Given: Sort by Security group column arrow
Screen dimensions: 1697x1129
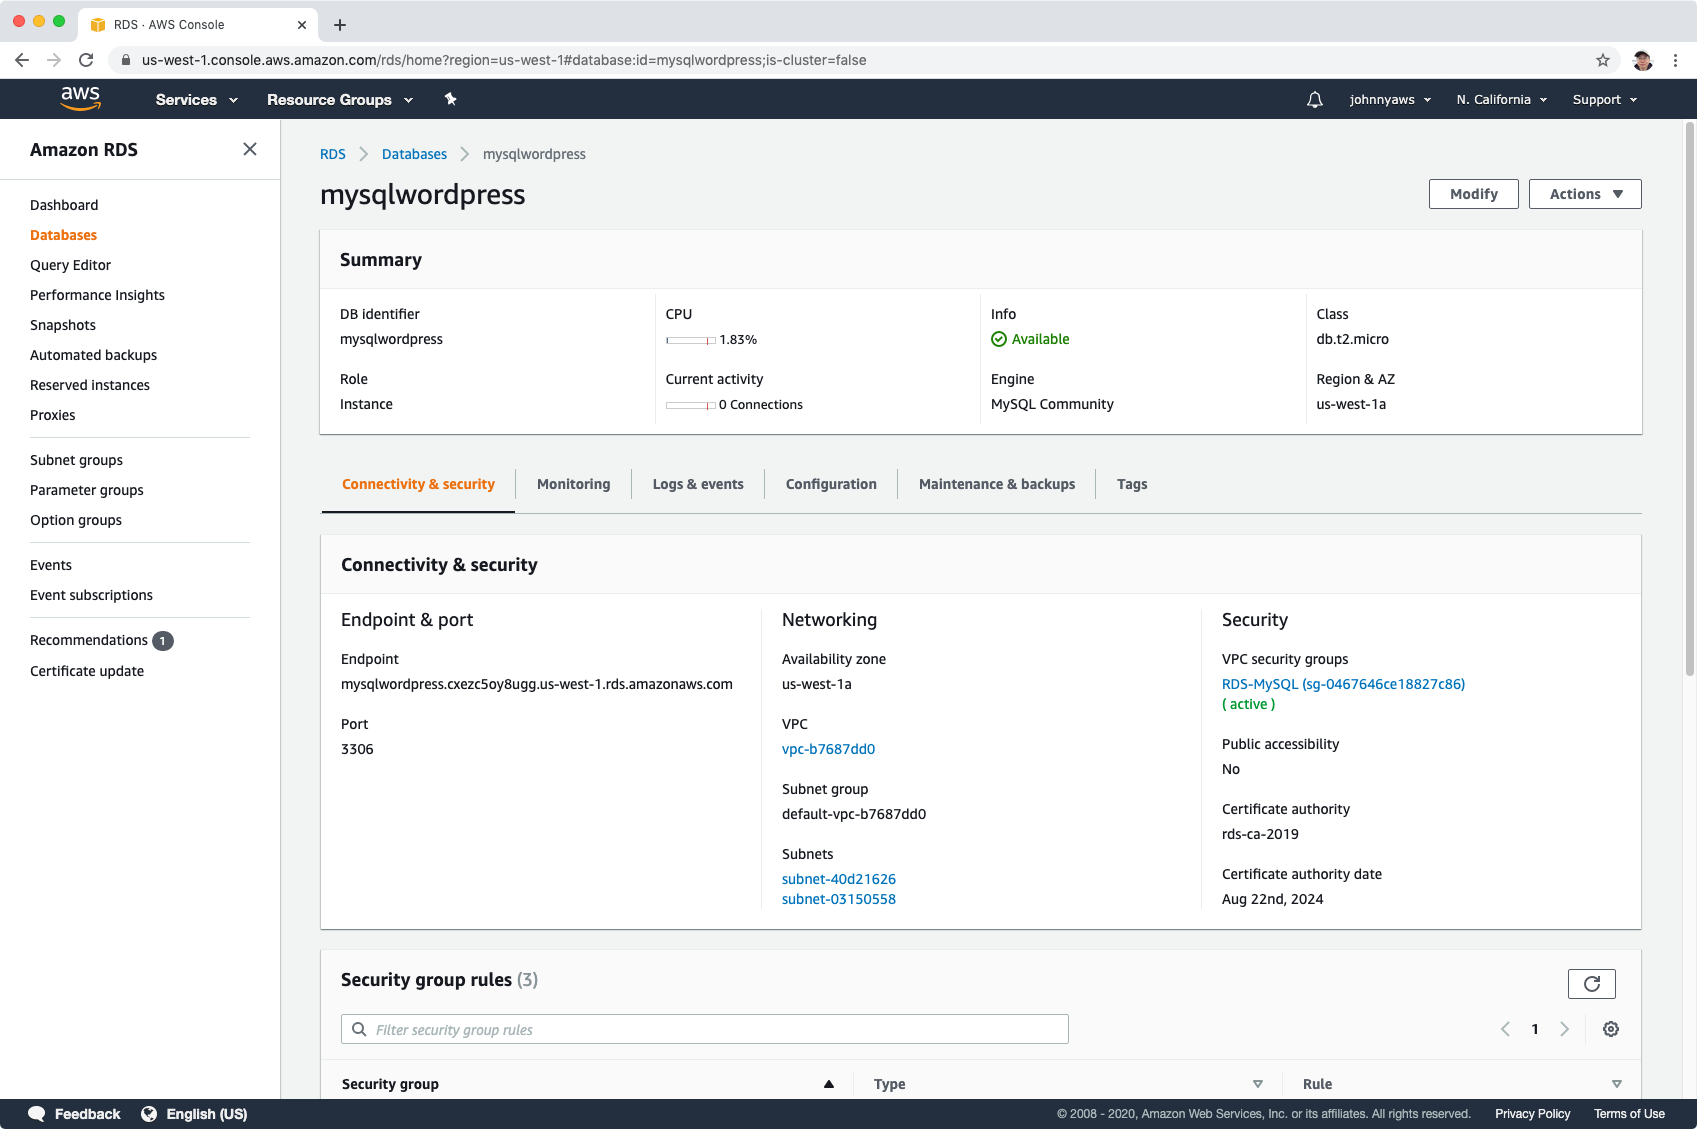Looking at the screenshot, I should click(x=829, y=1084).
